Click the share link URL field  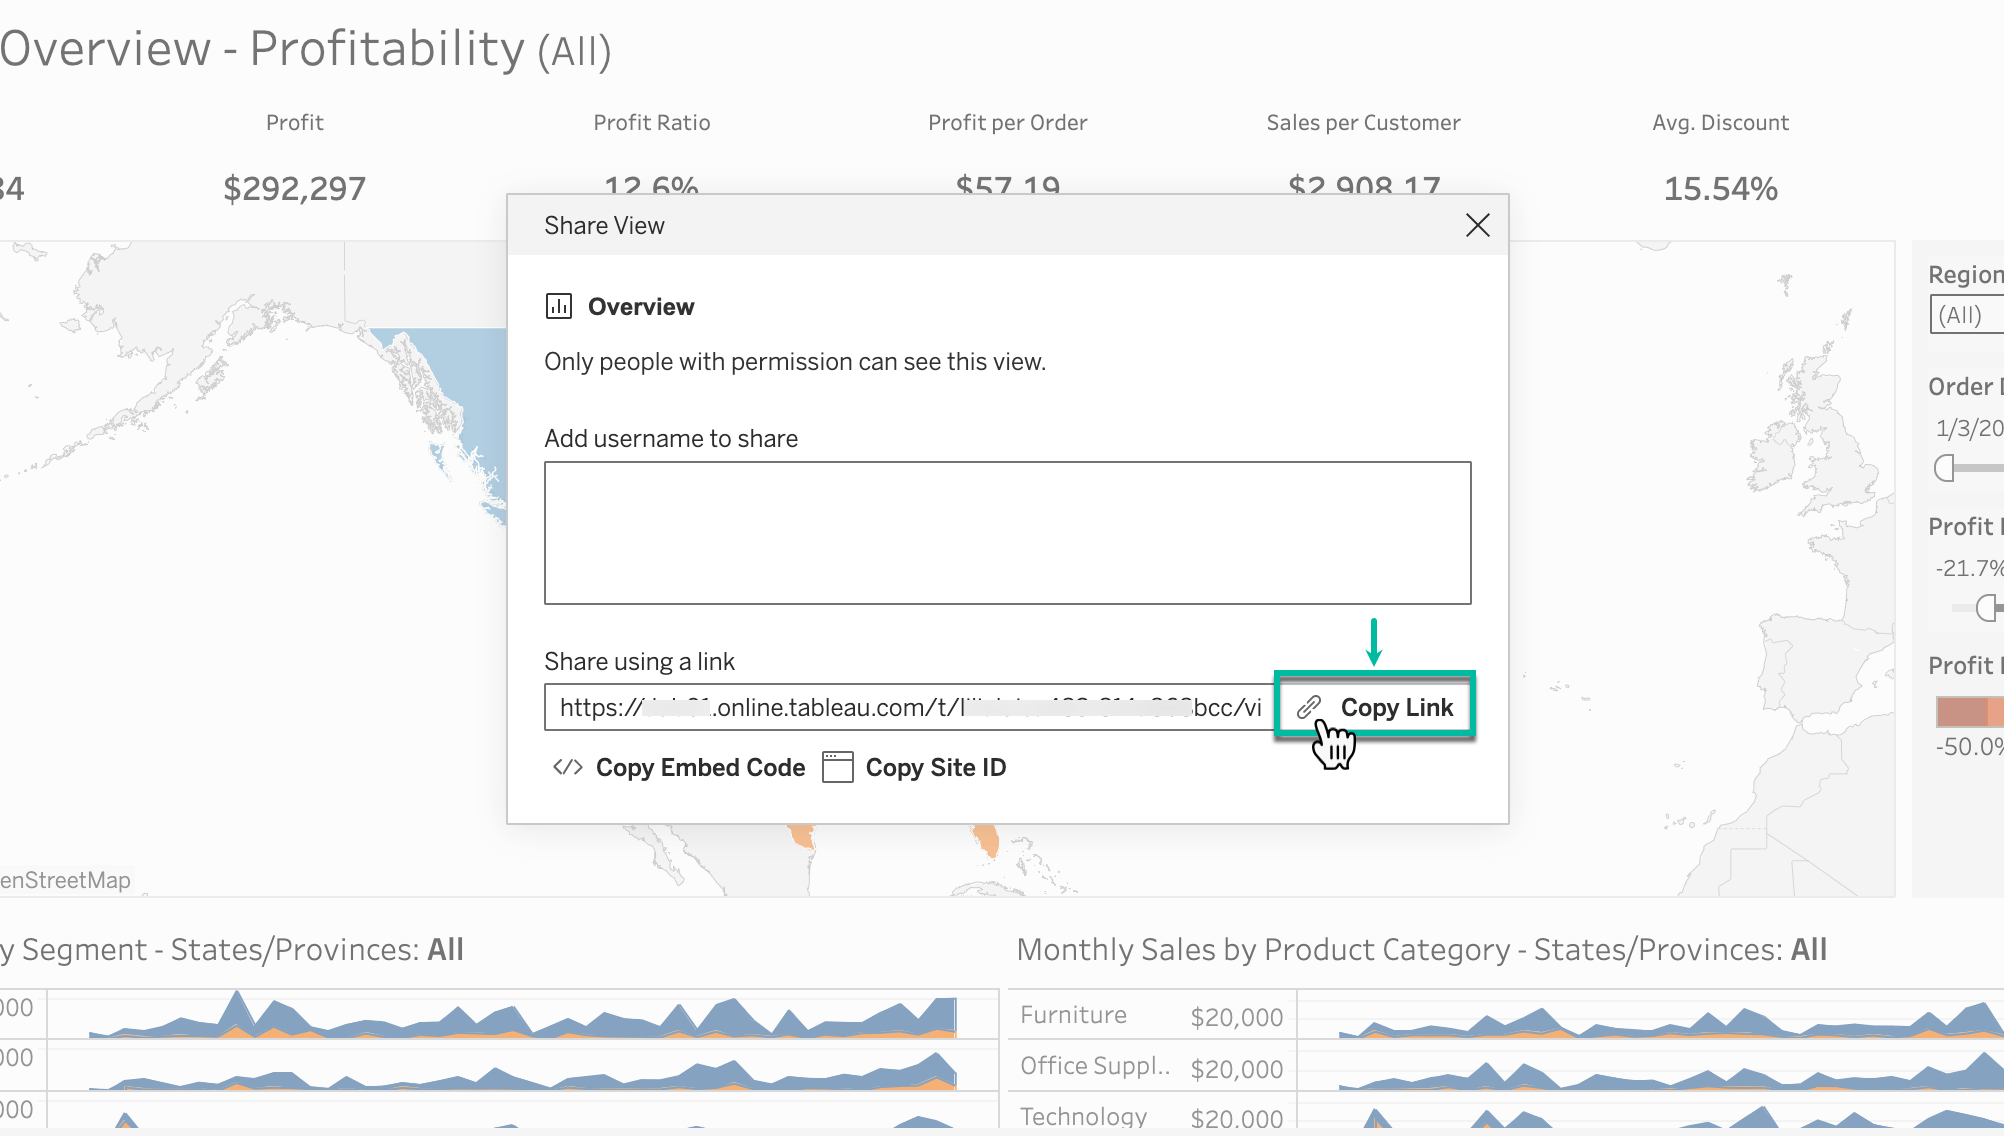click(x=900, y=707)
